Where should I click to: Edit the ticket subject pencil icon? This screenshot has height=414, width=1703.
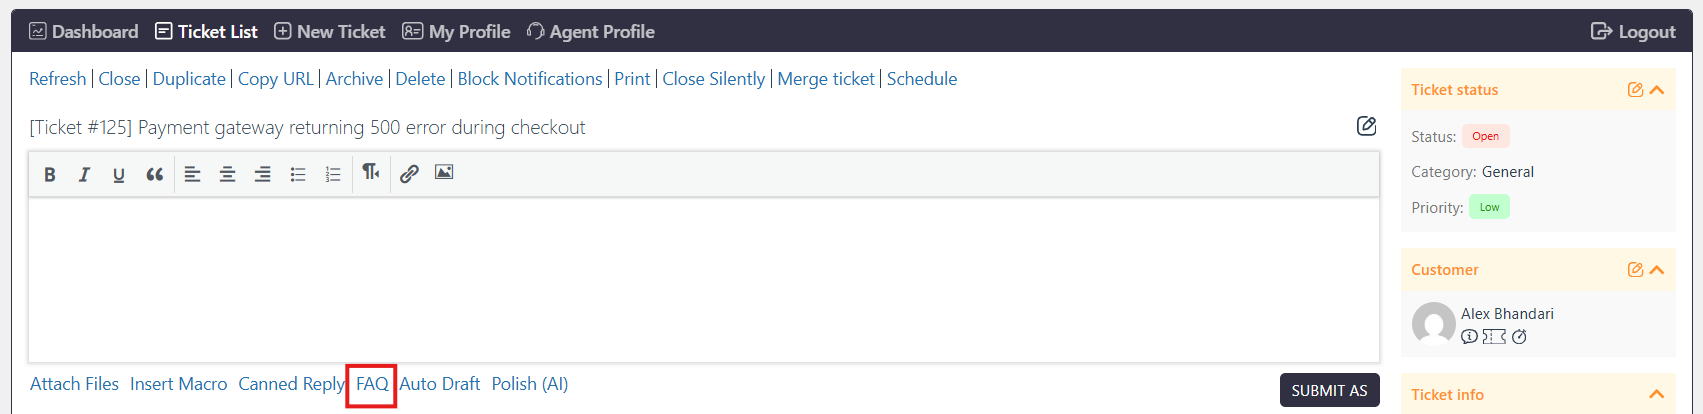click(x=1366, y=126)
